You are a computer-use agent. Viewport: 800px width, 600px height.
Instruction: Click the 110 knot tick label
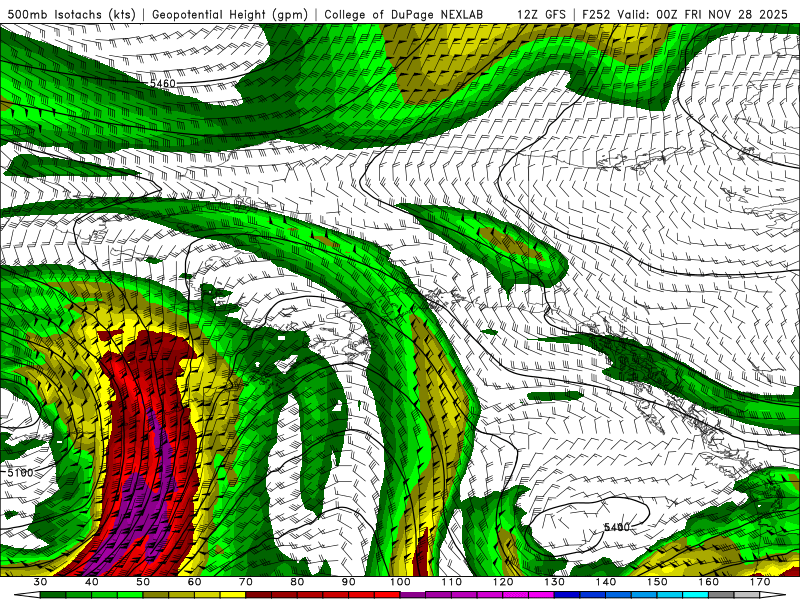tap(452, 582)
